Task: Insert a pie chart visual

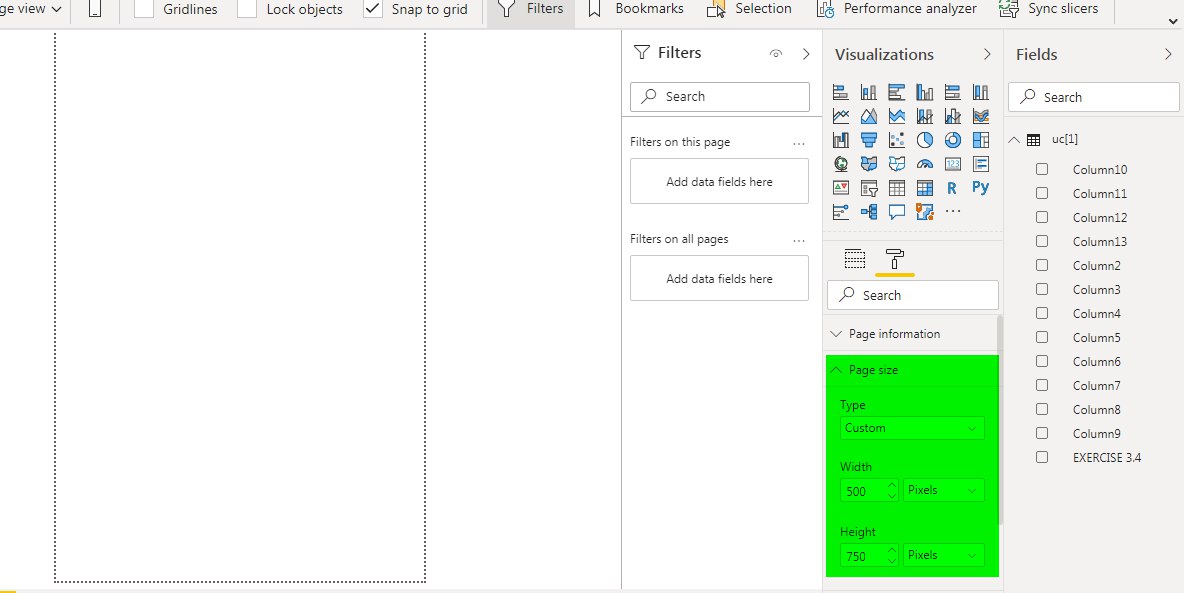Action: coord(924,140)
